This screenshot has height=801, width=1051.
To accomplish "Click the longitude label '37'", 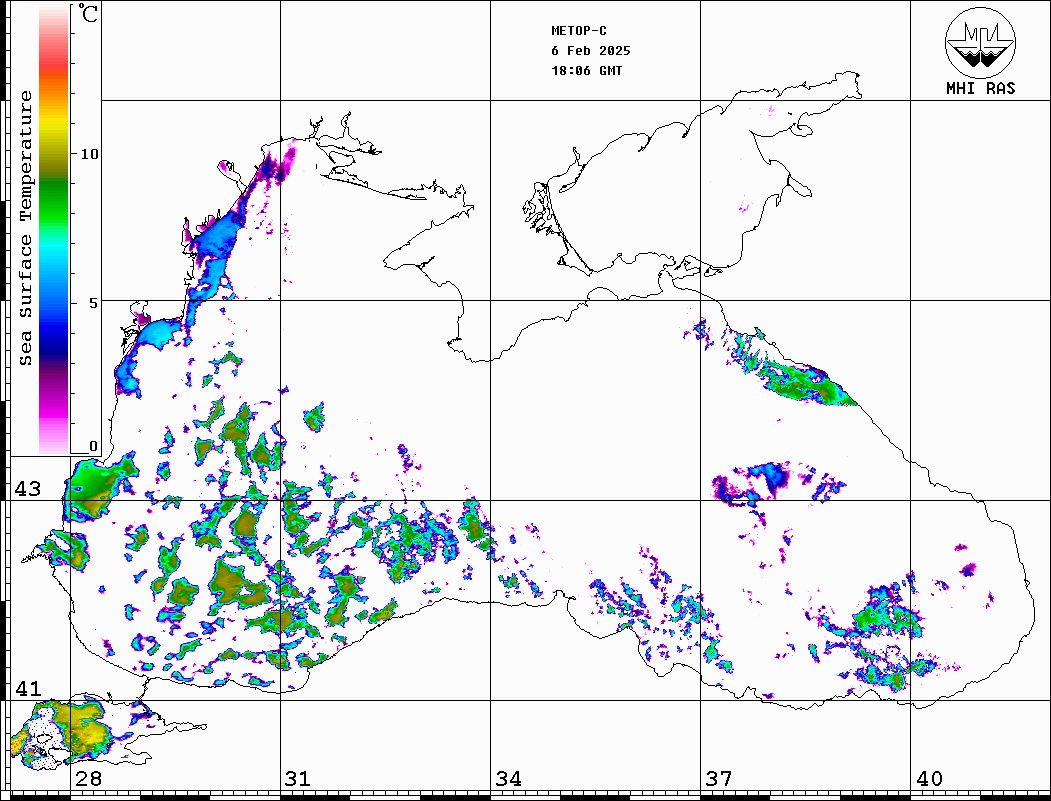I will coord(719,779).
